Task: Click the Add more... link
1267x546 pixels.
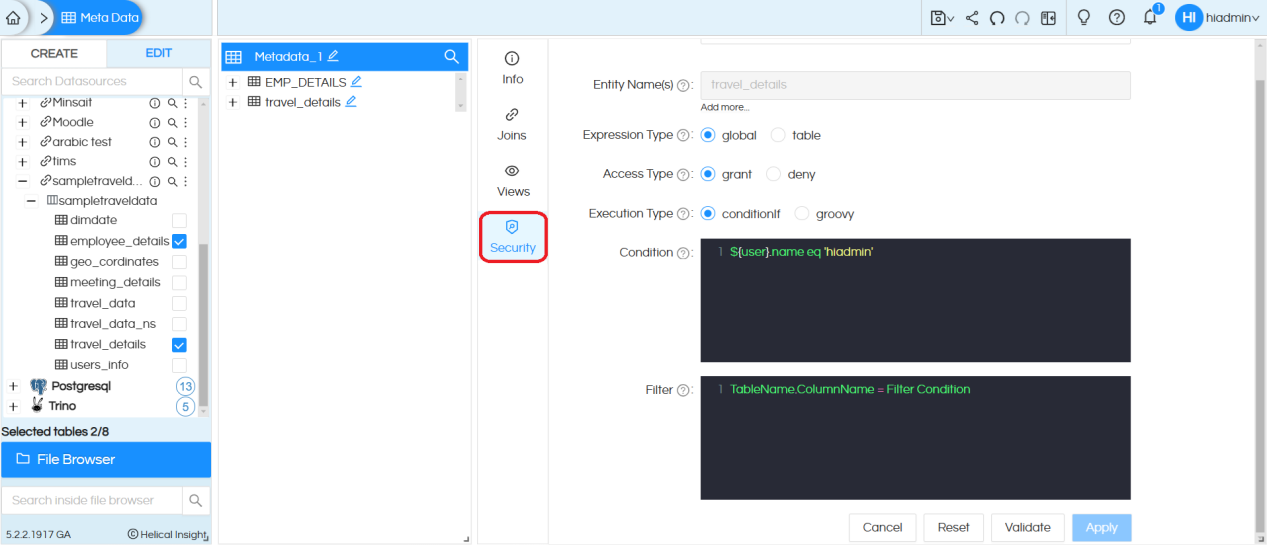Action: [x=725, y=107]
